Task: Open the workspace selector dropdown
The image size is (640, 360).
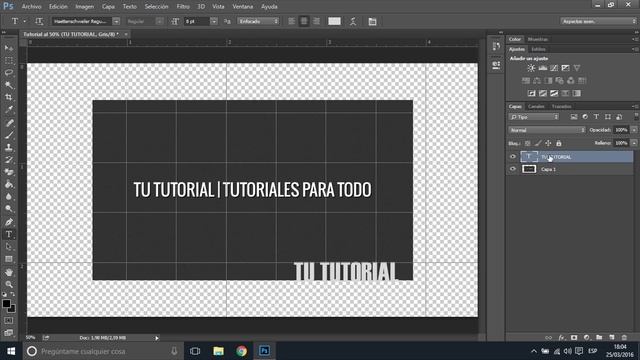Action: click(598, 21)
